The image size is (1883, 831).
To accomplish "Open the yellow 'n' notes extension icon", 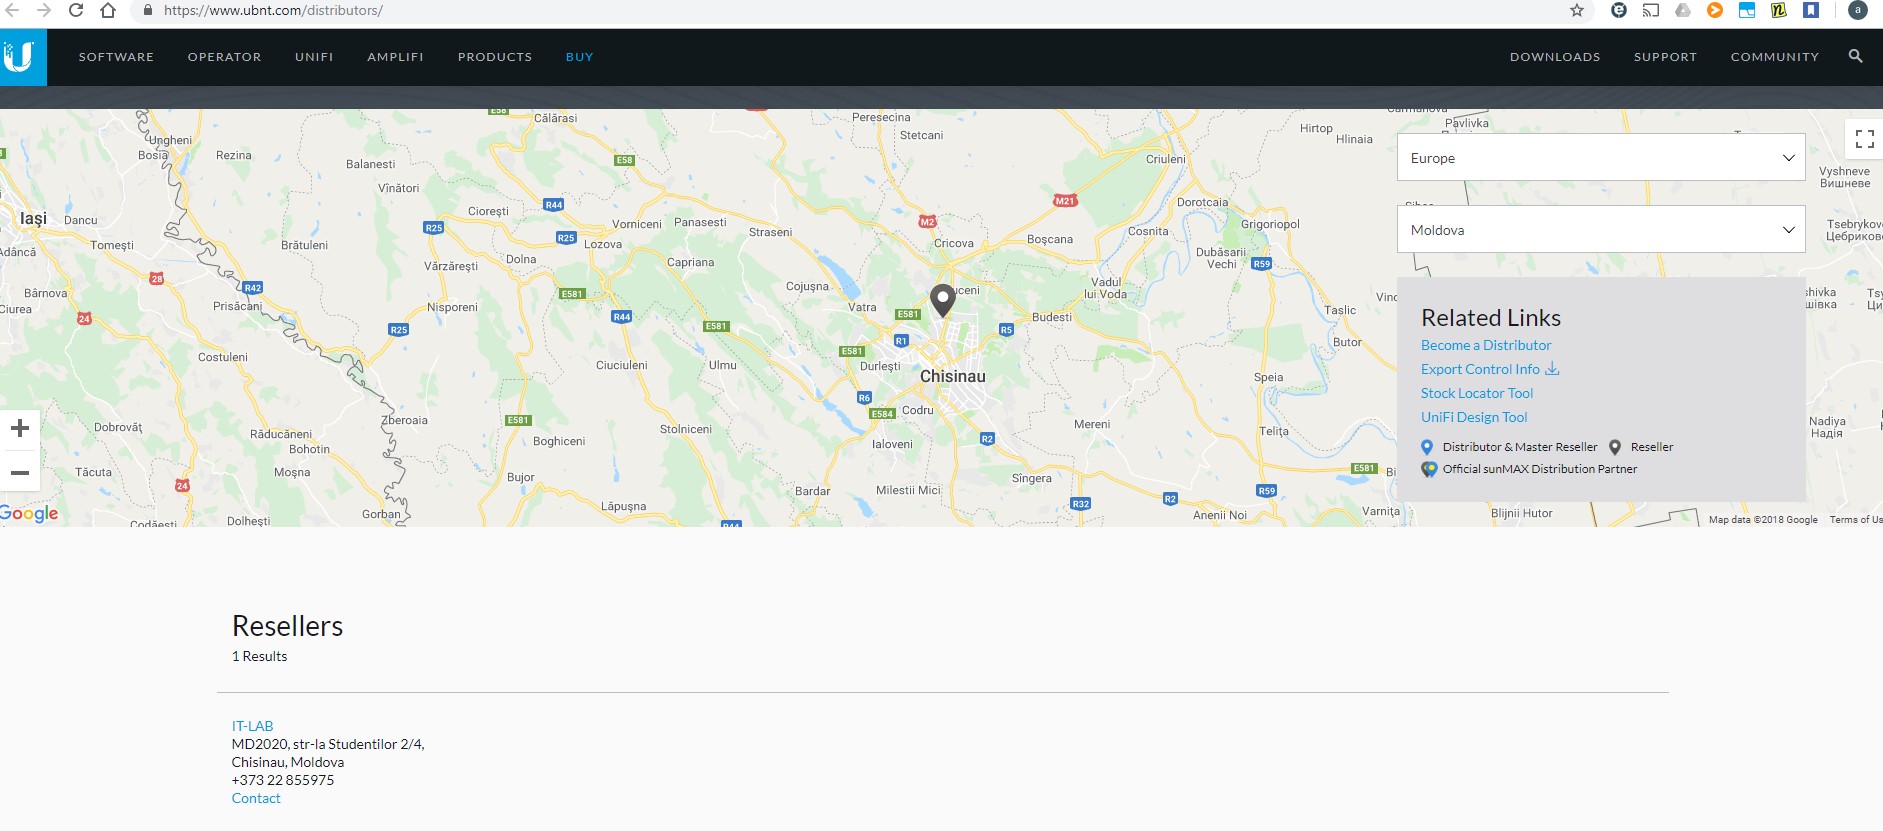I will click(x=1779, y=11).
